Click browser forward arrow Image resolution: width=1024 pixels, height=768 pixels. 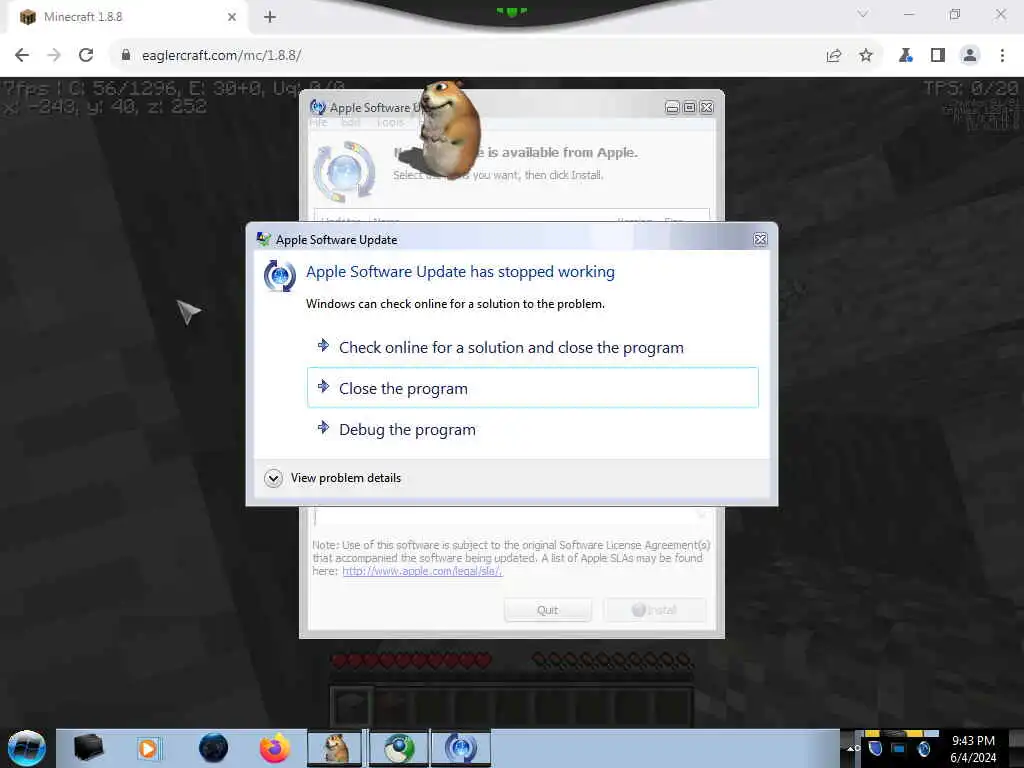54,56
